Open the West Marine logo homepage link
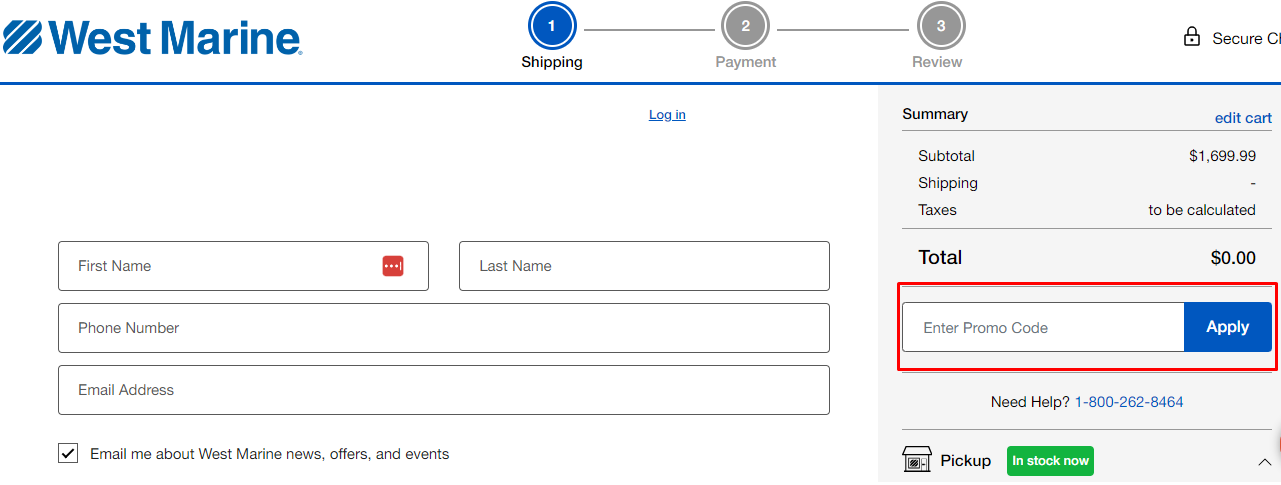1281x485 pixels. [152, 39]
